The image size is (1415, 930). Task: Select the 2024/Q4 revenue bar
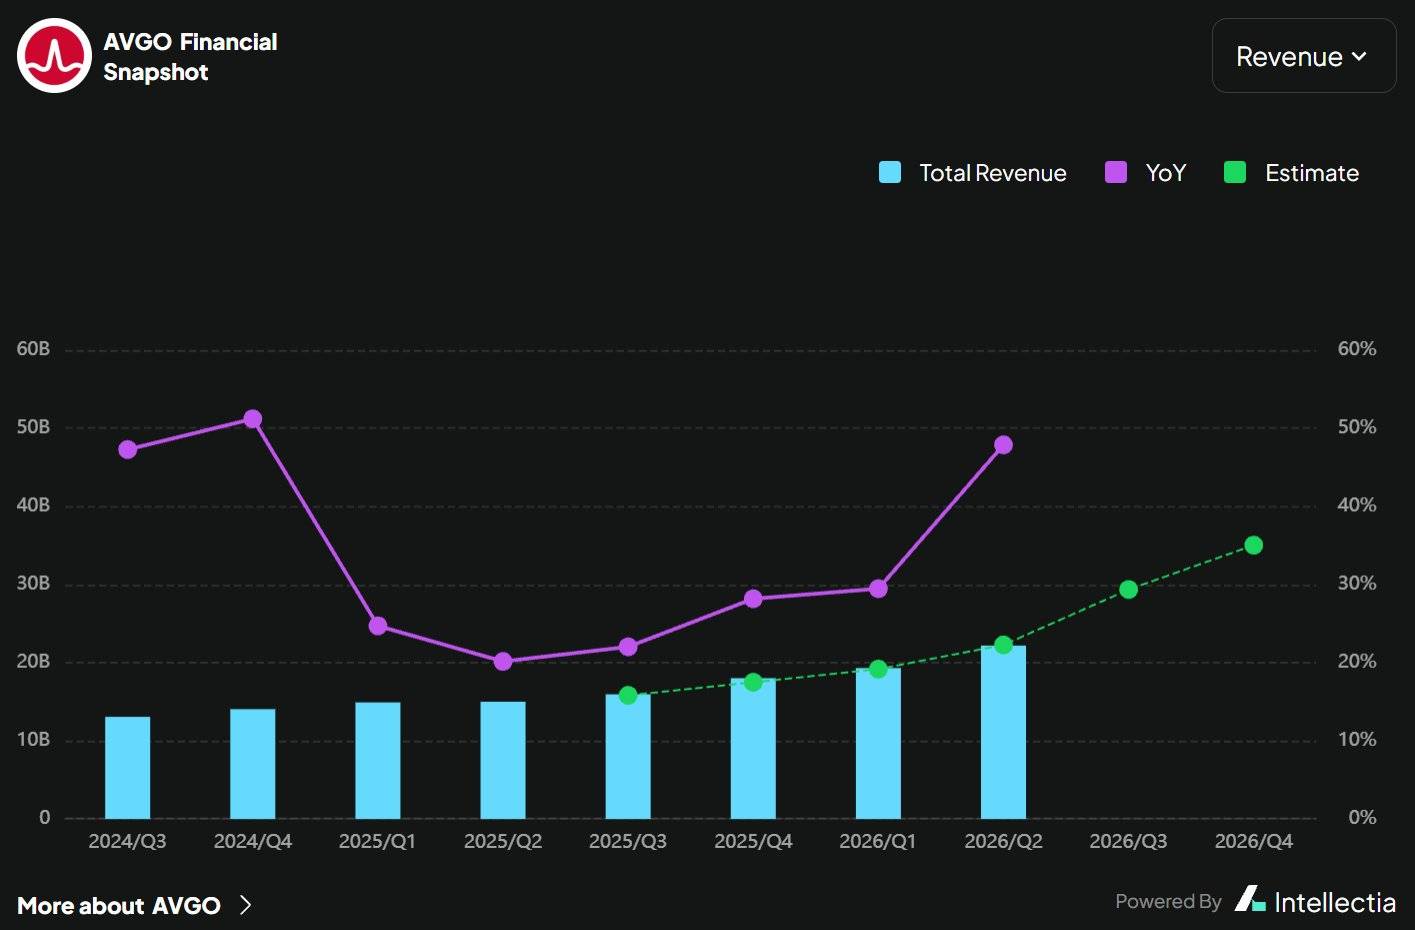tap(253, 764)
